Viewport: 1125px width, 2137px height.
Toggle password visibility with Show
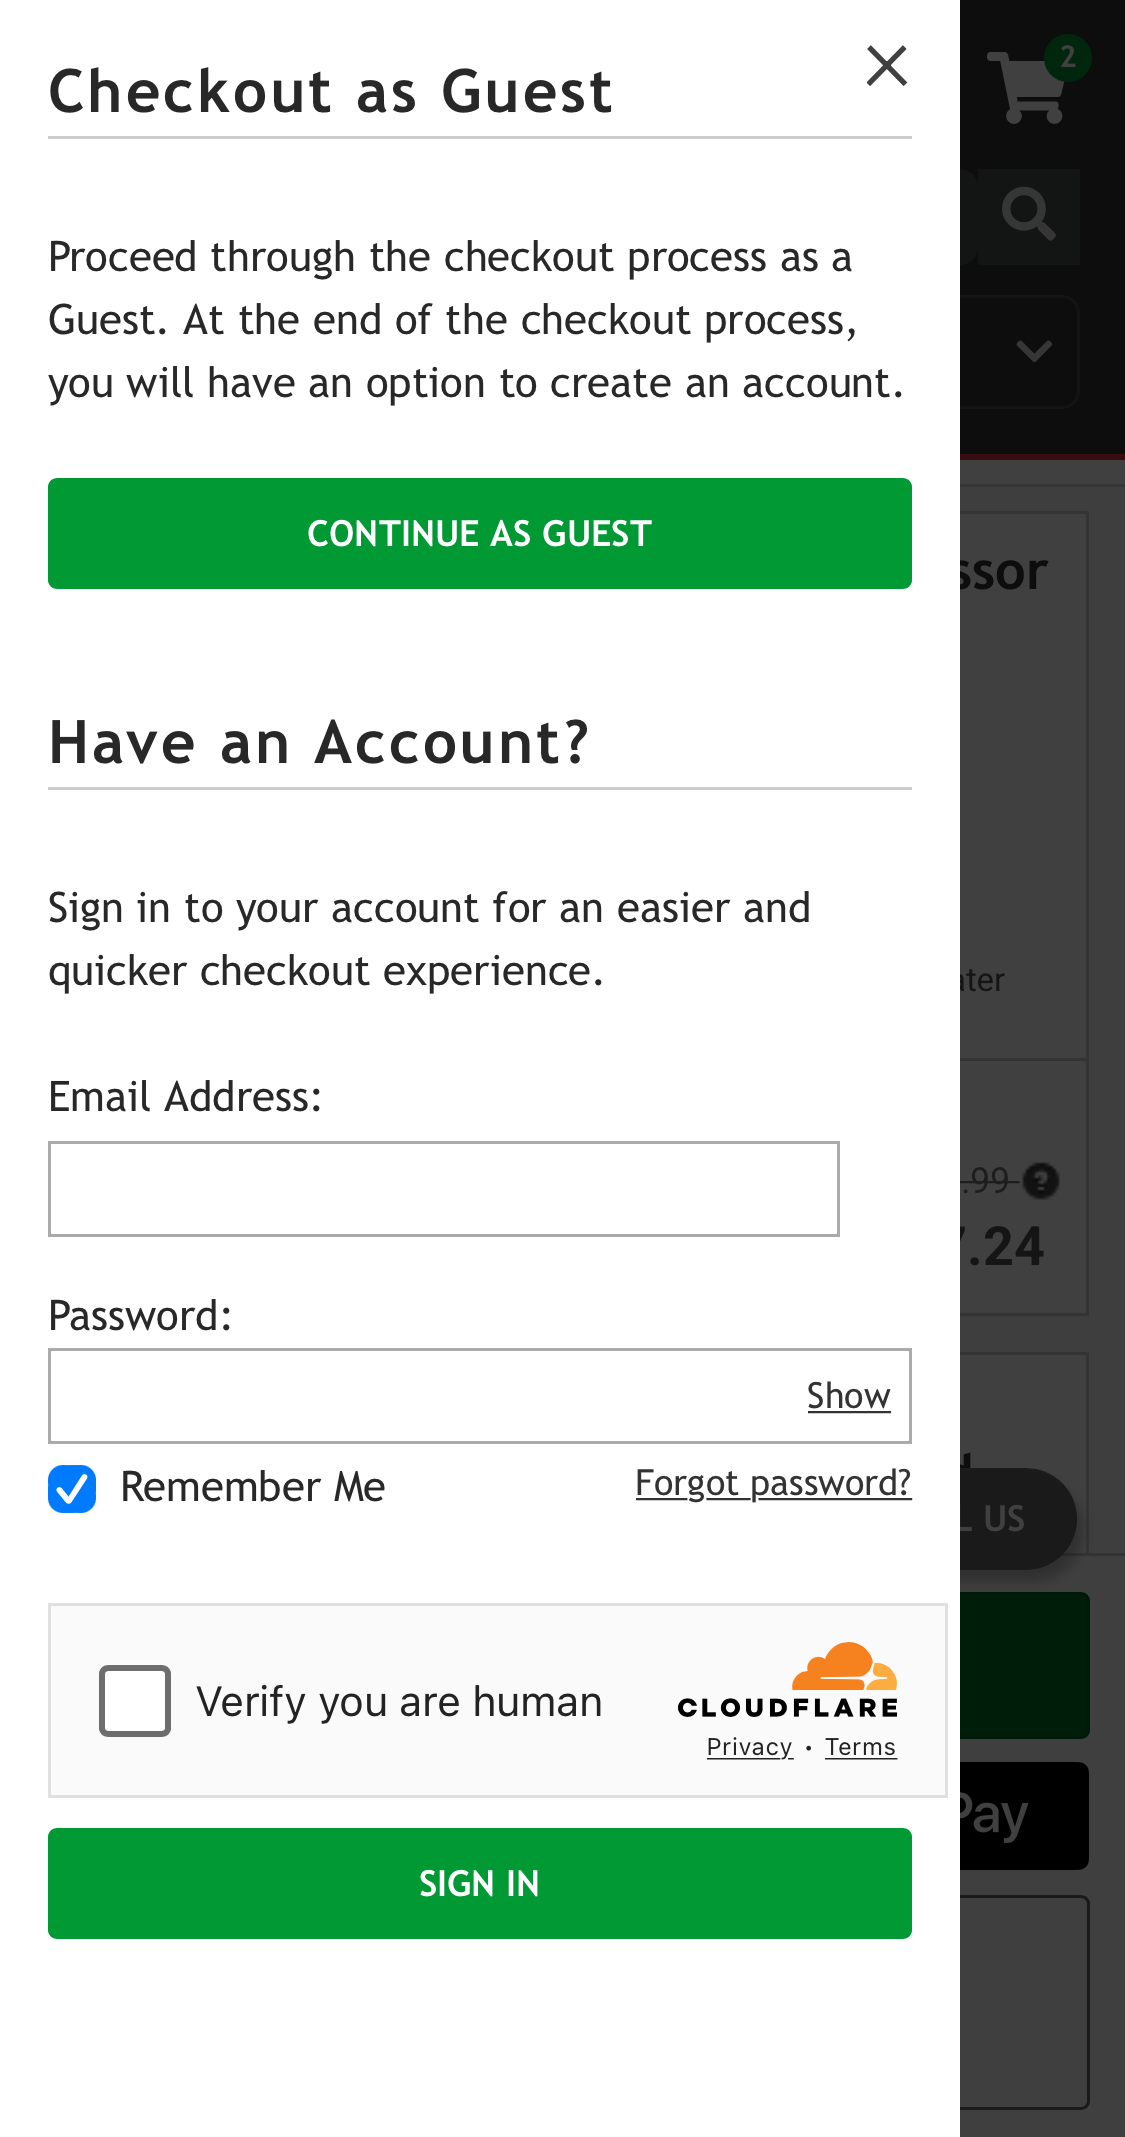(848, 1396)
